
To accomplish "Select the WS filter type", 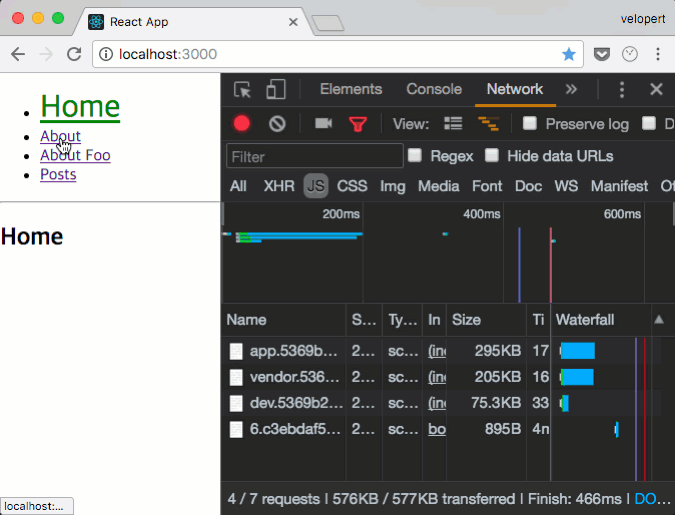I will [566, 186].
